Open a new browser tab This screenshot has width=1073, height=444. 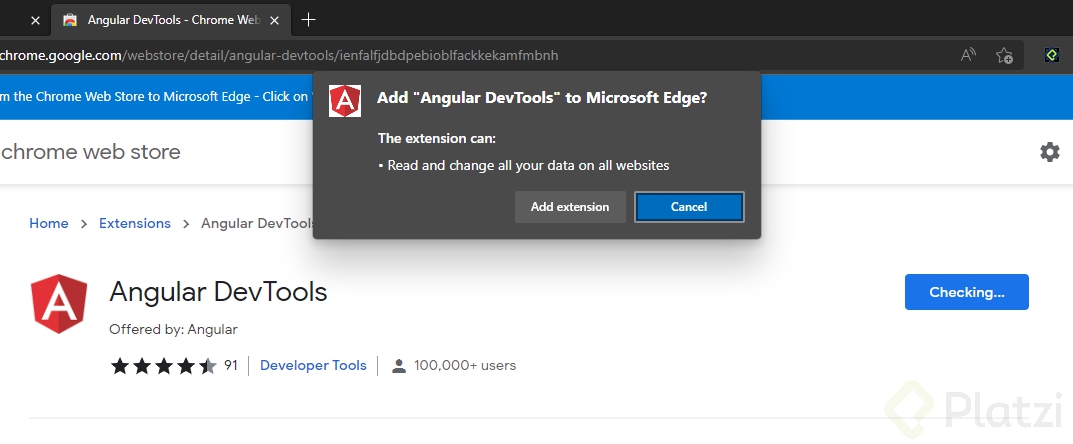click(x=308, y=20)
